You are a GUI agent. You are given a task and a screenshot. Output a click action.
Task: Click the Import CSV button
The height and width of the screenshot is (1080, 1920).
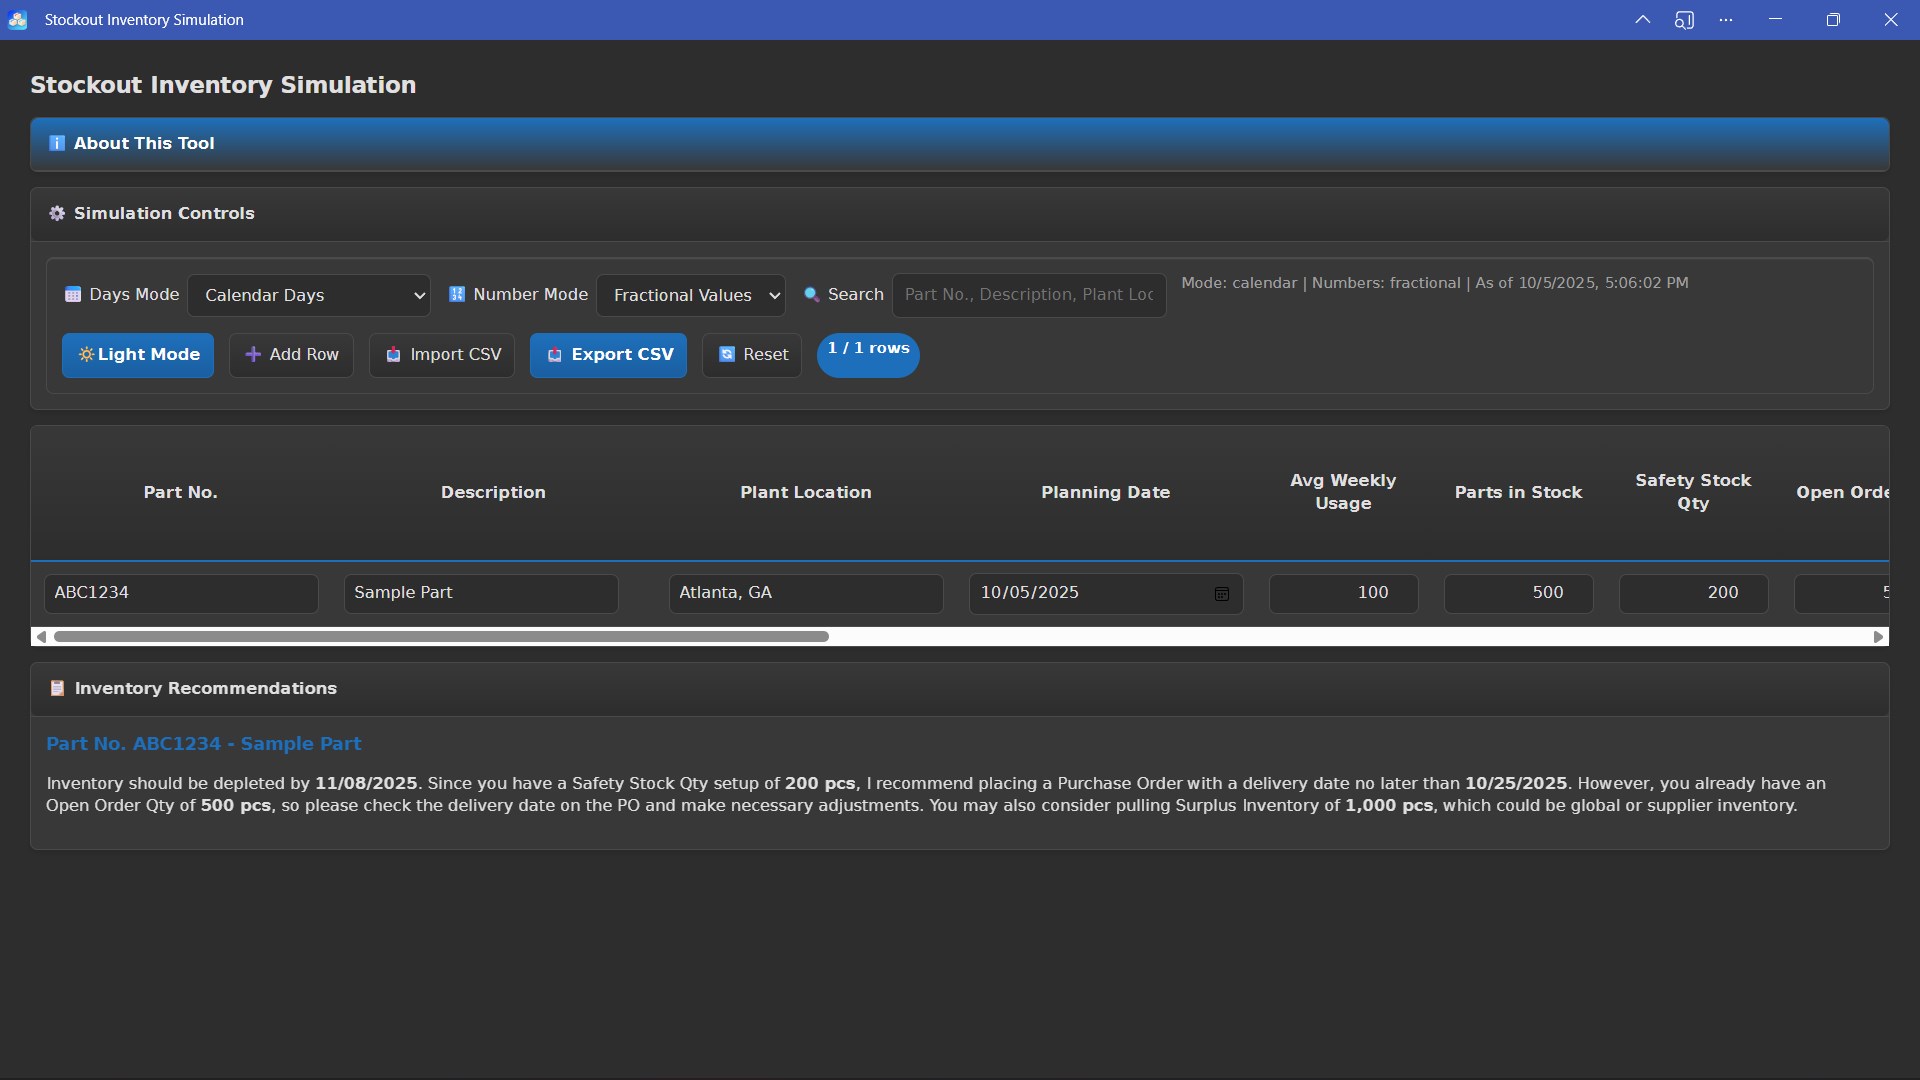(442, 355)
